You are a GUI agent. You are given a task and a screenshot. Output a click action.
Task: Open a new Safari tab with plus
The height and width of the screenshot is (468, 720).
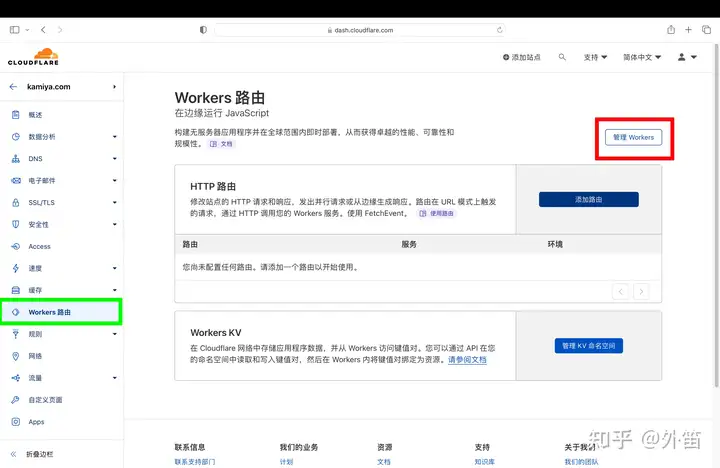[688, 30]
